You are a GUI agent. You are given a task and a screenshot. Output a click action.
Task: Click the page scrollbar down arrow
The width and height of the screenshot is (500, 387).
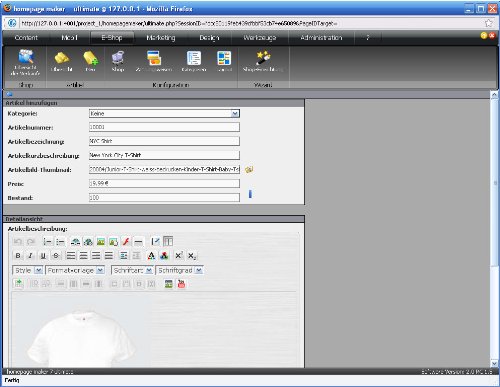[x=494, y=363]
